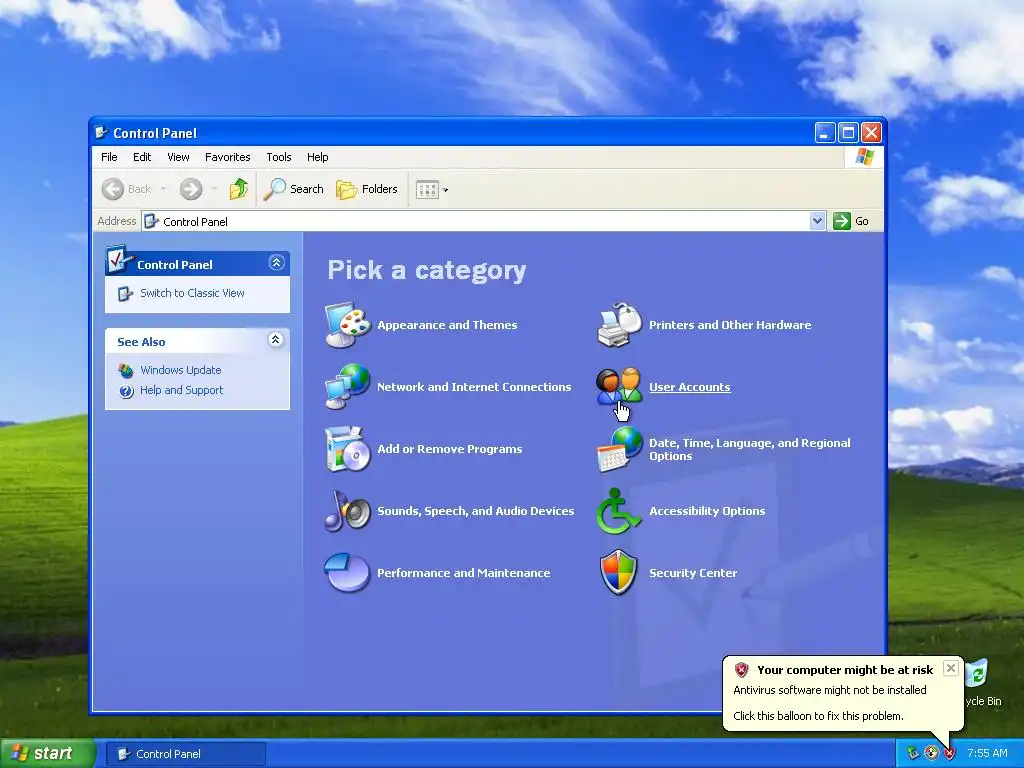This screenshot has width=1024, height=768.
Task: Click the shield icon in the risk balloon
Action: [741, 669]
